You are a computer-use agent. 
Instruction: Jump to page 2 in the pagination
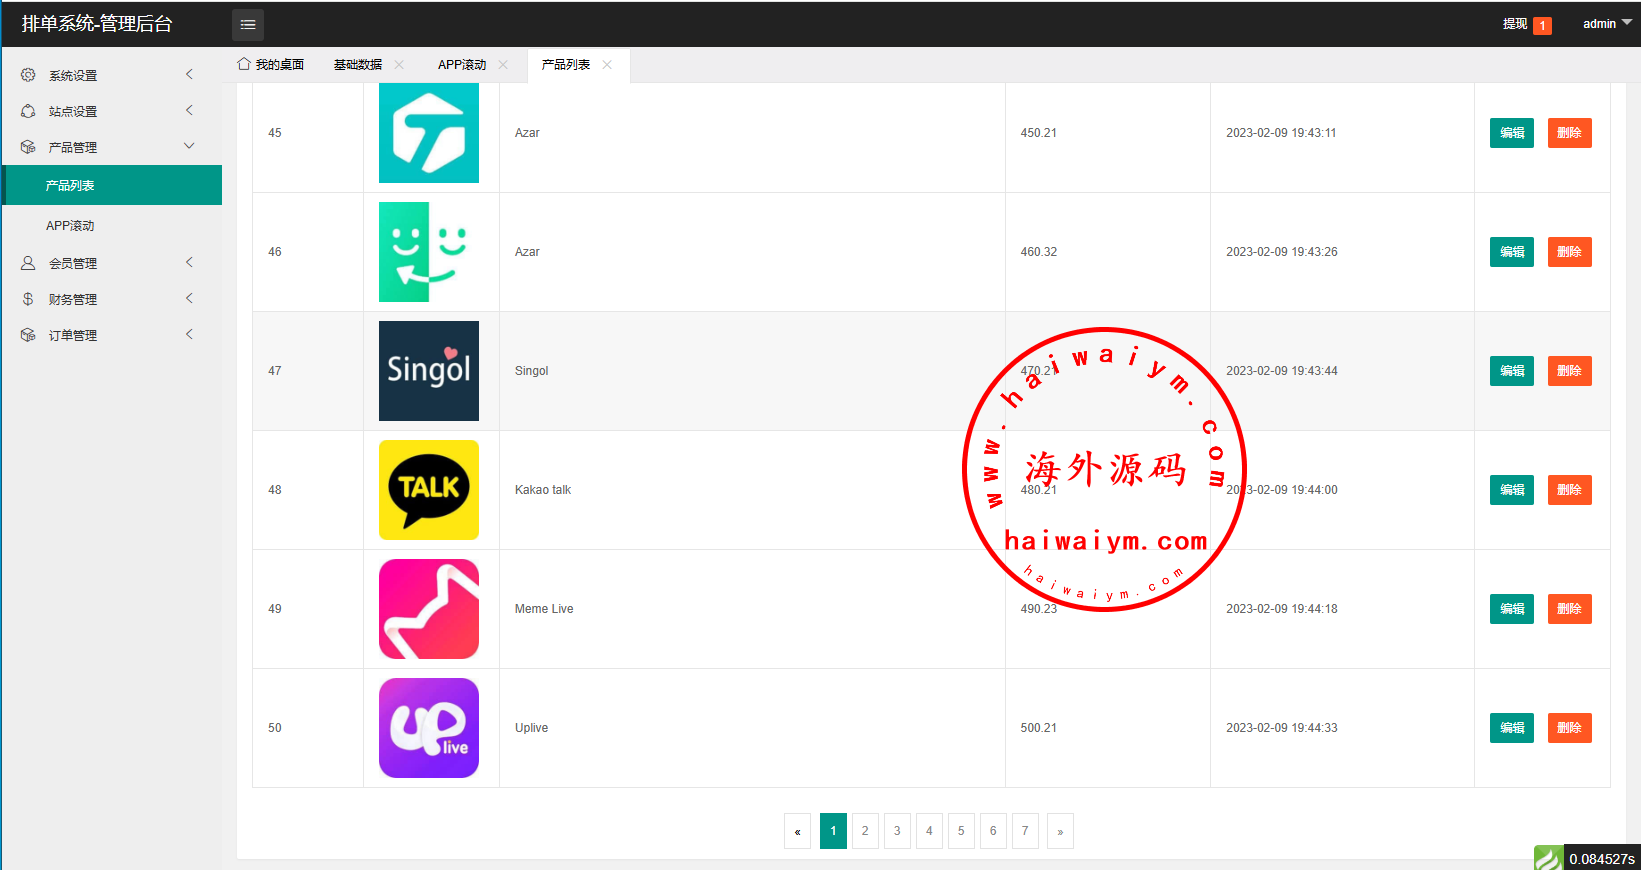865,831
